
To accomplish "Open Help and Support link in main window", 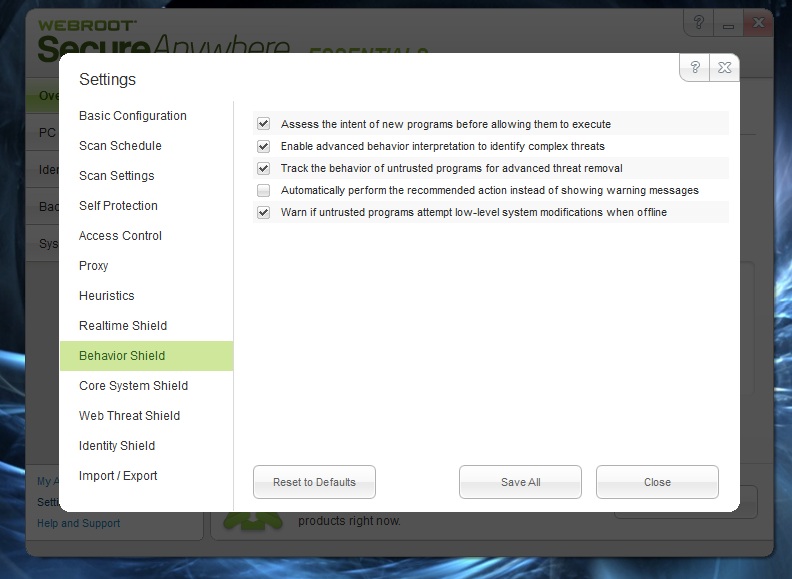I will coord(78,523).
